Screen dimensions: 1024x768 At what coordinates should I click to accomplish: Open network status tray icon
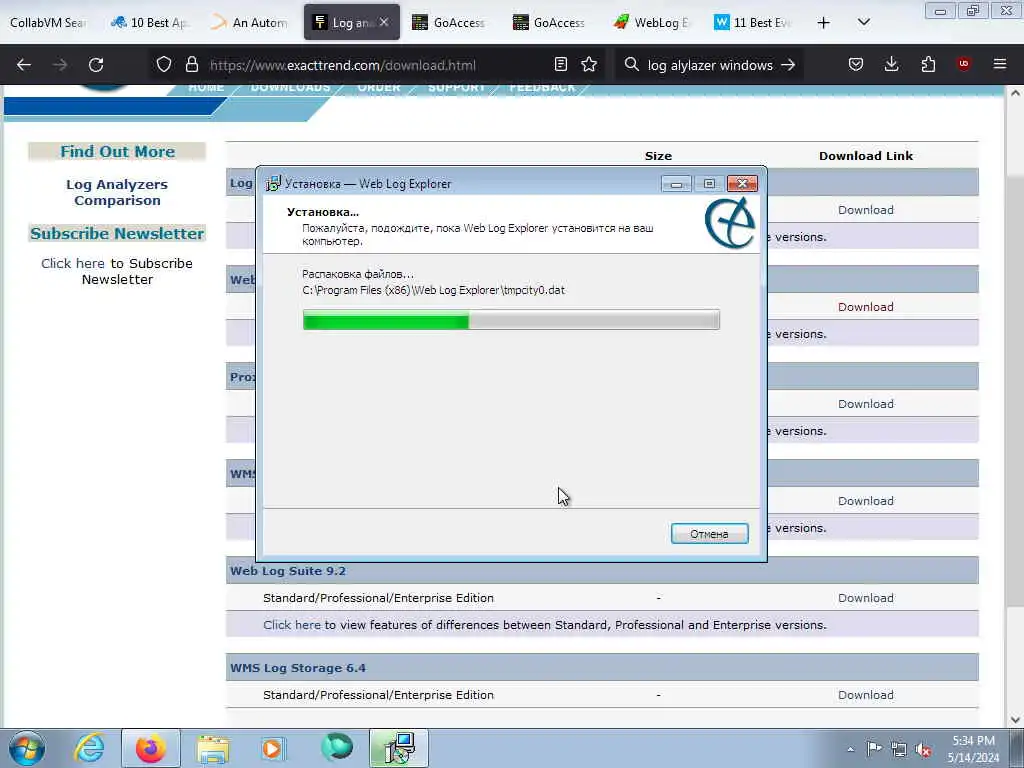[899, 749]
